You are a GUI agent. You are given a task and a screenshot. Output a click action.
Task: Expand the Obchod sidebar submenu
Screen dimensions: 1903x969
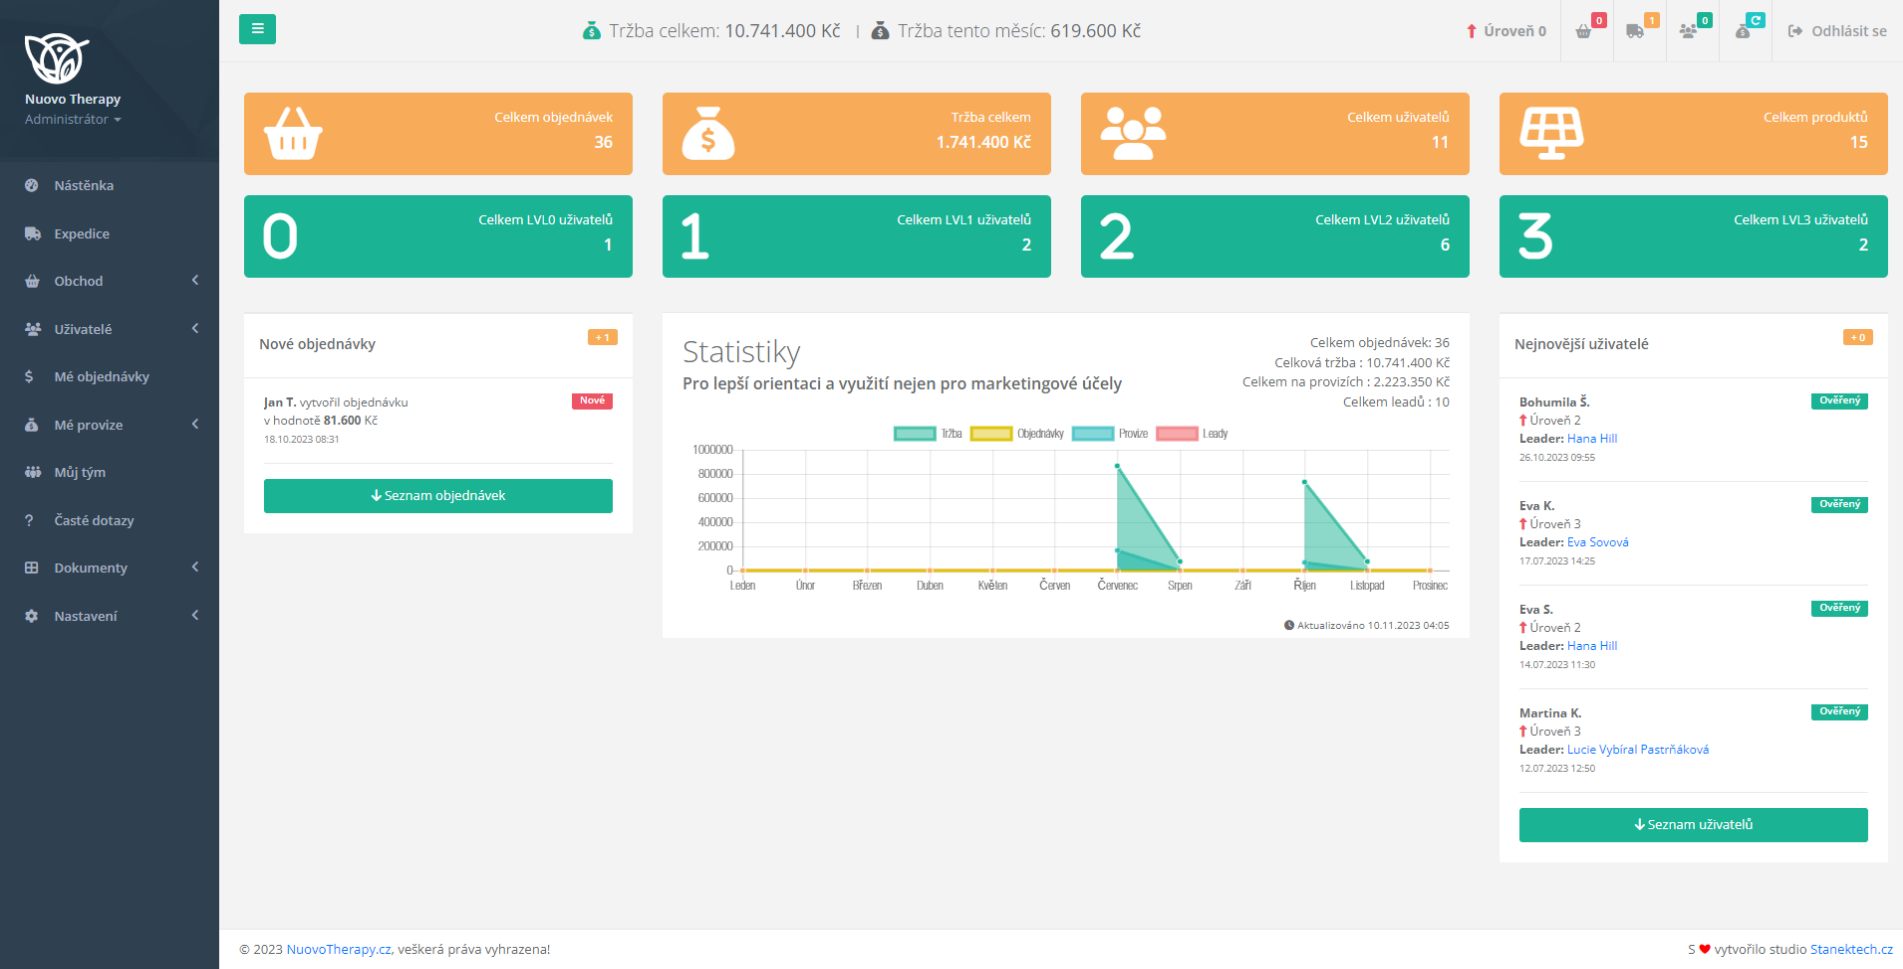pos(110,281)
